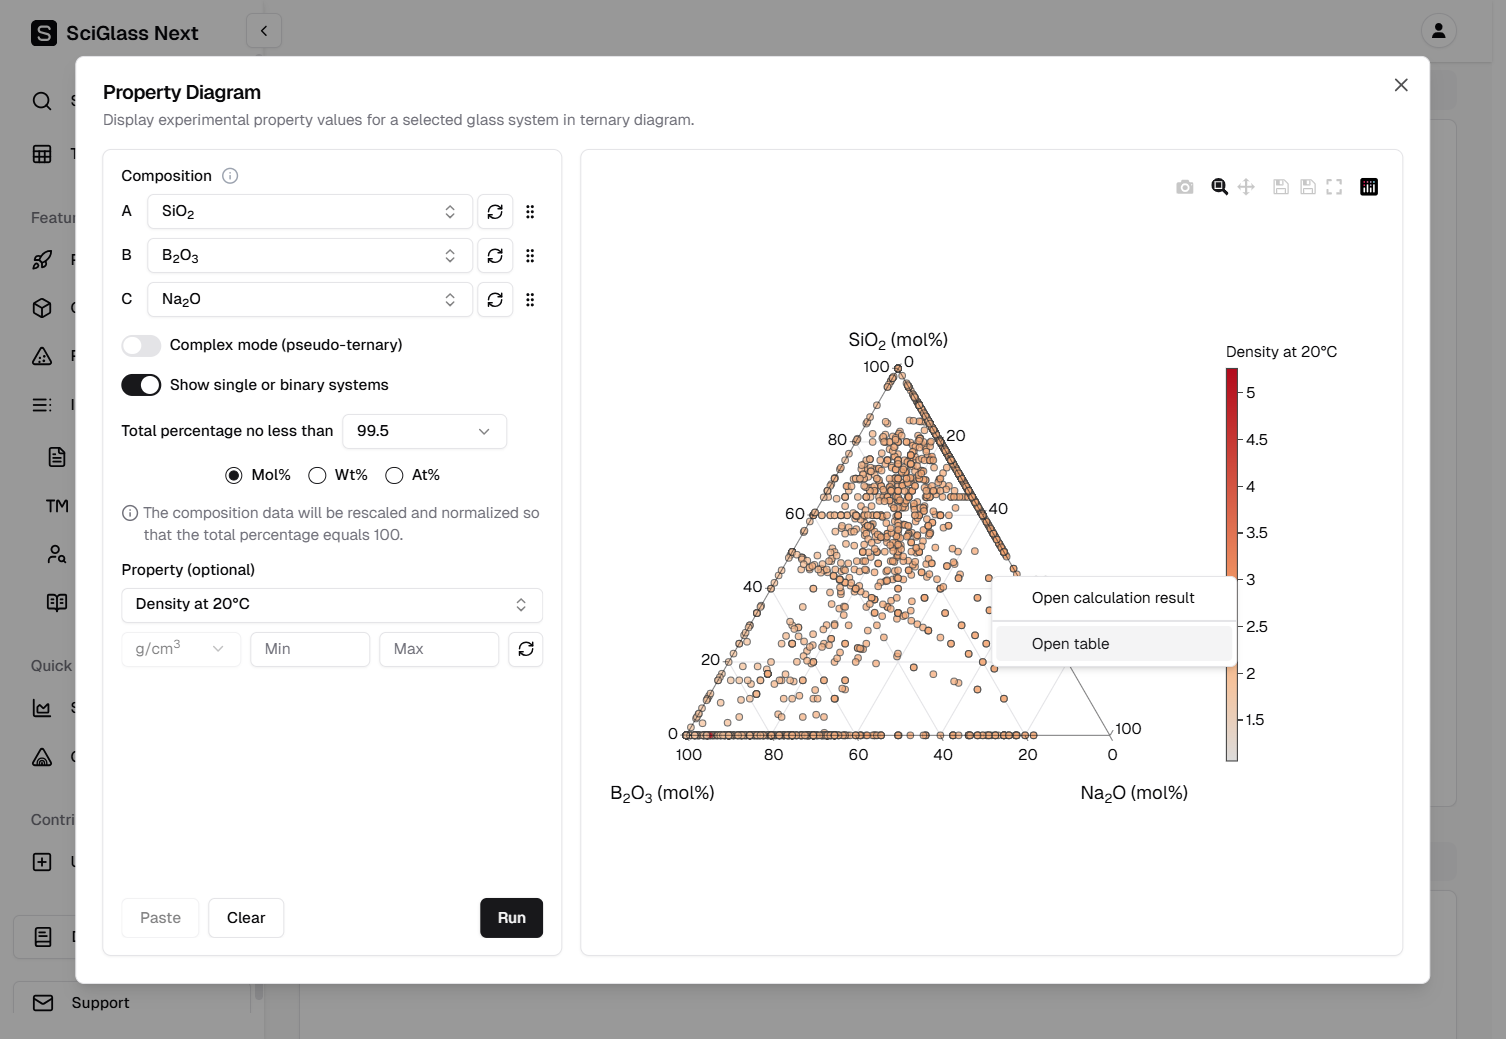Click the Density color scale bar
Image resolution: width=1506 pixels, height=1039 pixels.
click(x=1232, y=565)
